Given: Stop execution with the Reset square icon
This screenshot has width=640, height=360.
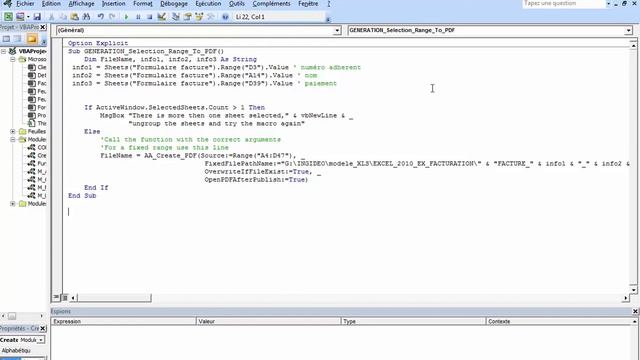Looking at the screenshot, I should (x=149, y=17).
